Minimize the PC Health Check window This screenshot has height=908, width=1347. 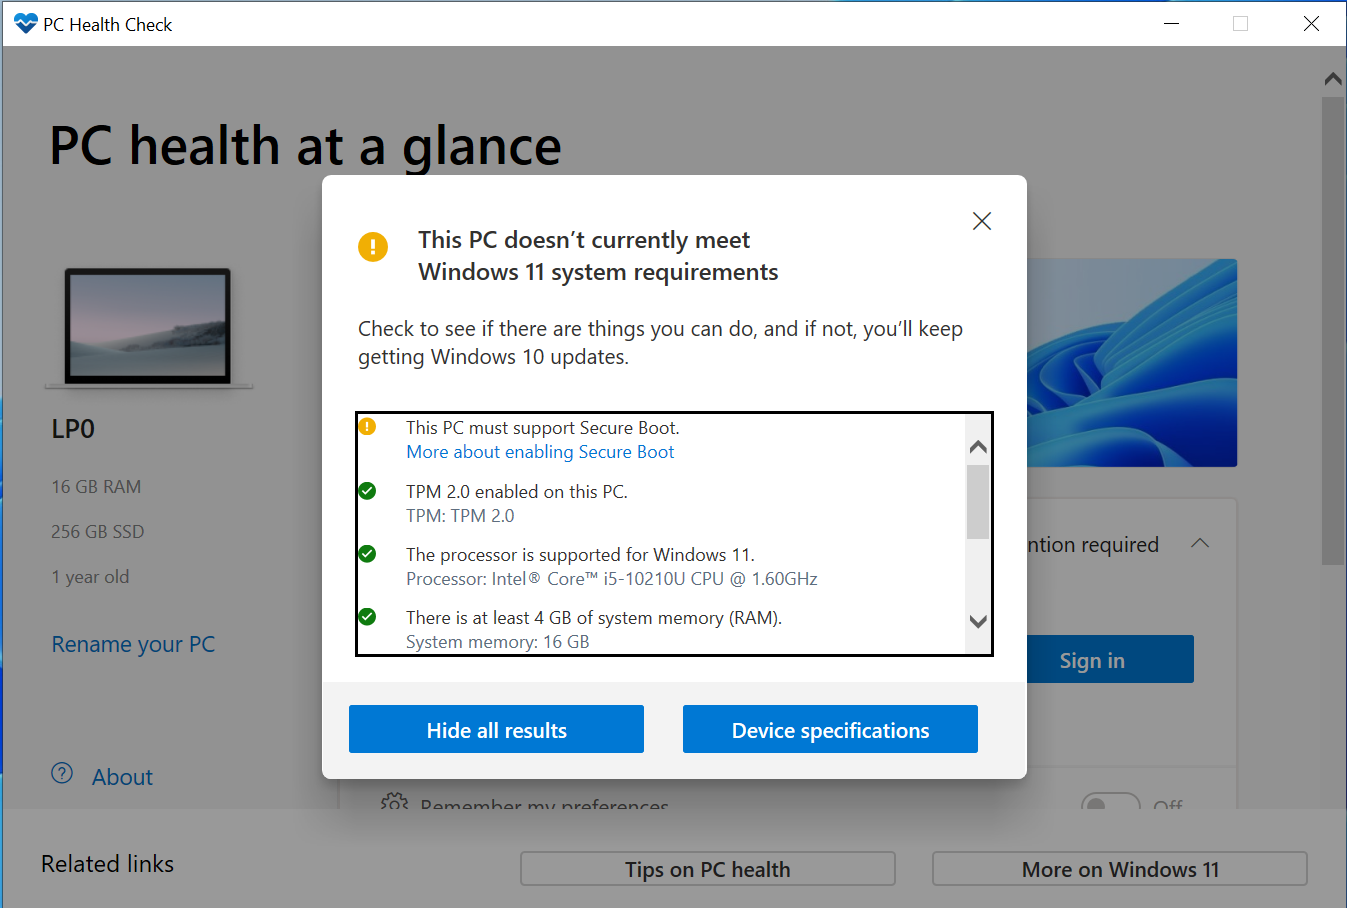coord(1172,24)
